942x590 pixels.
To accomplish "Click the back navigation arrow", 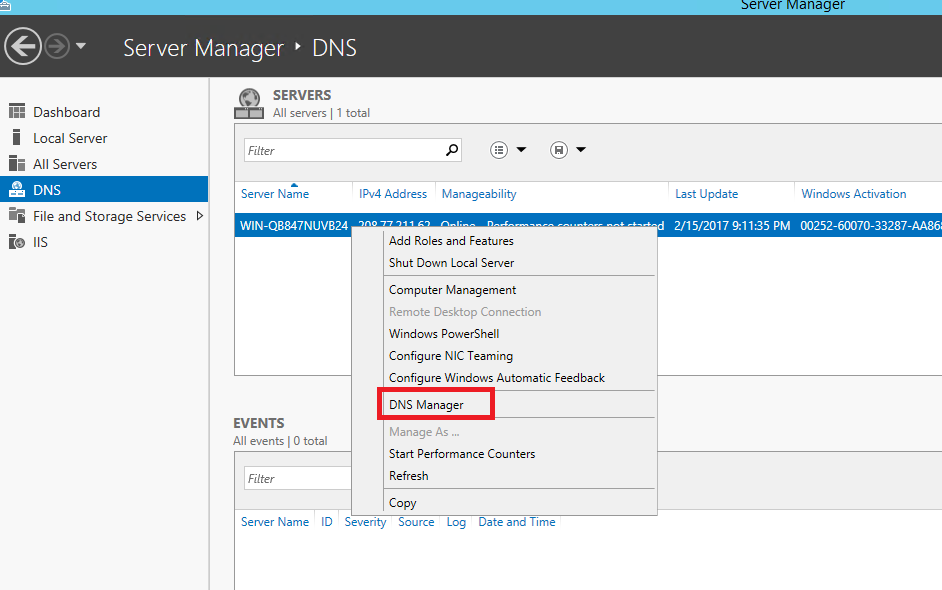I will [x=23, y=46].
